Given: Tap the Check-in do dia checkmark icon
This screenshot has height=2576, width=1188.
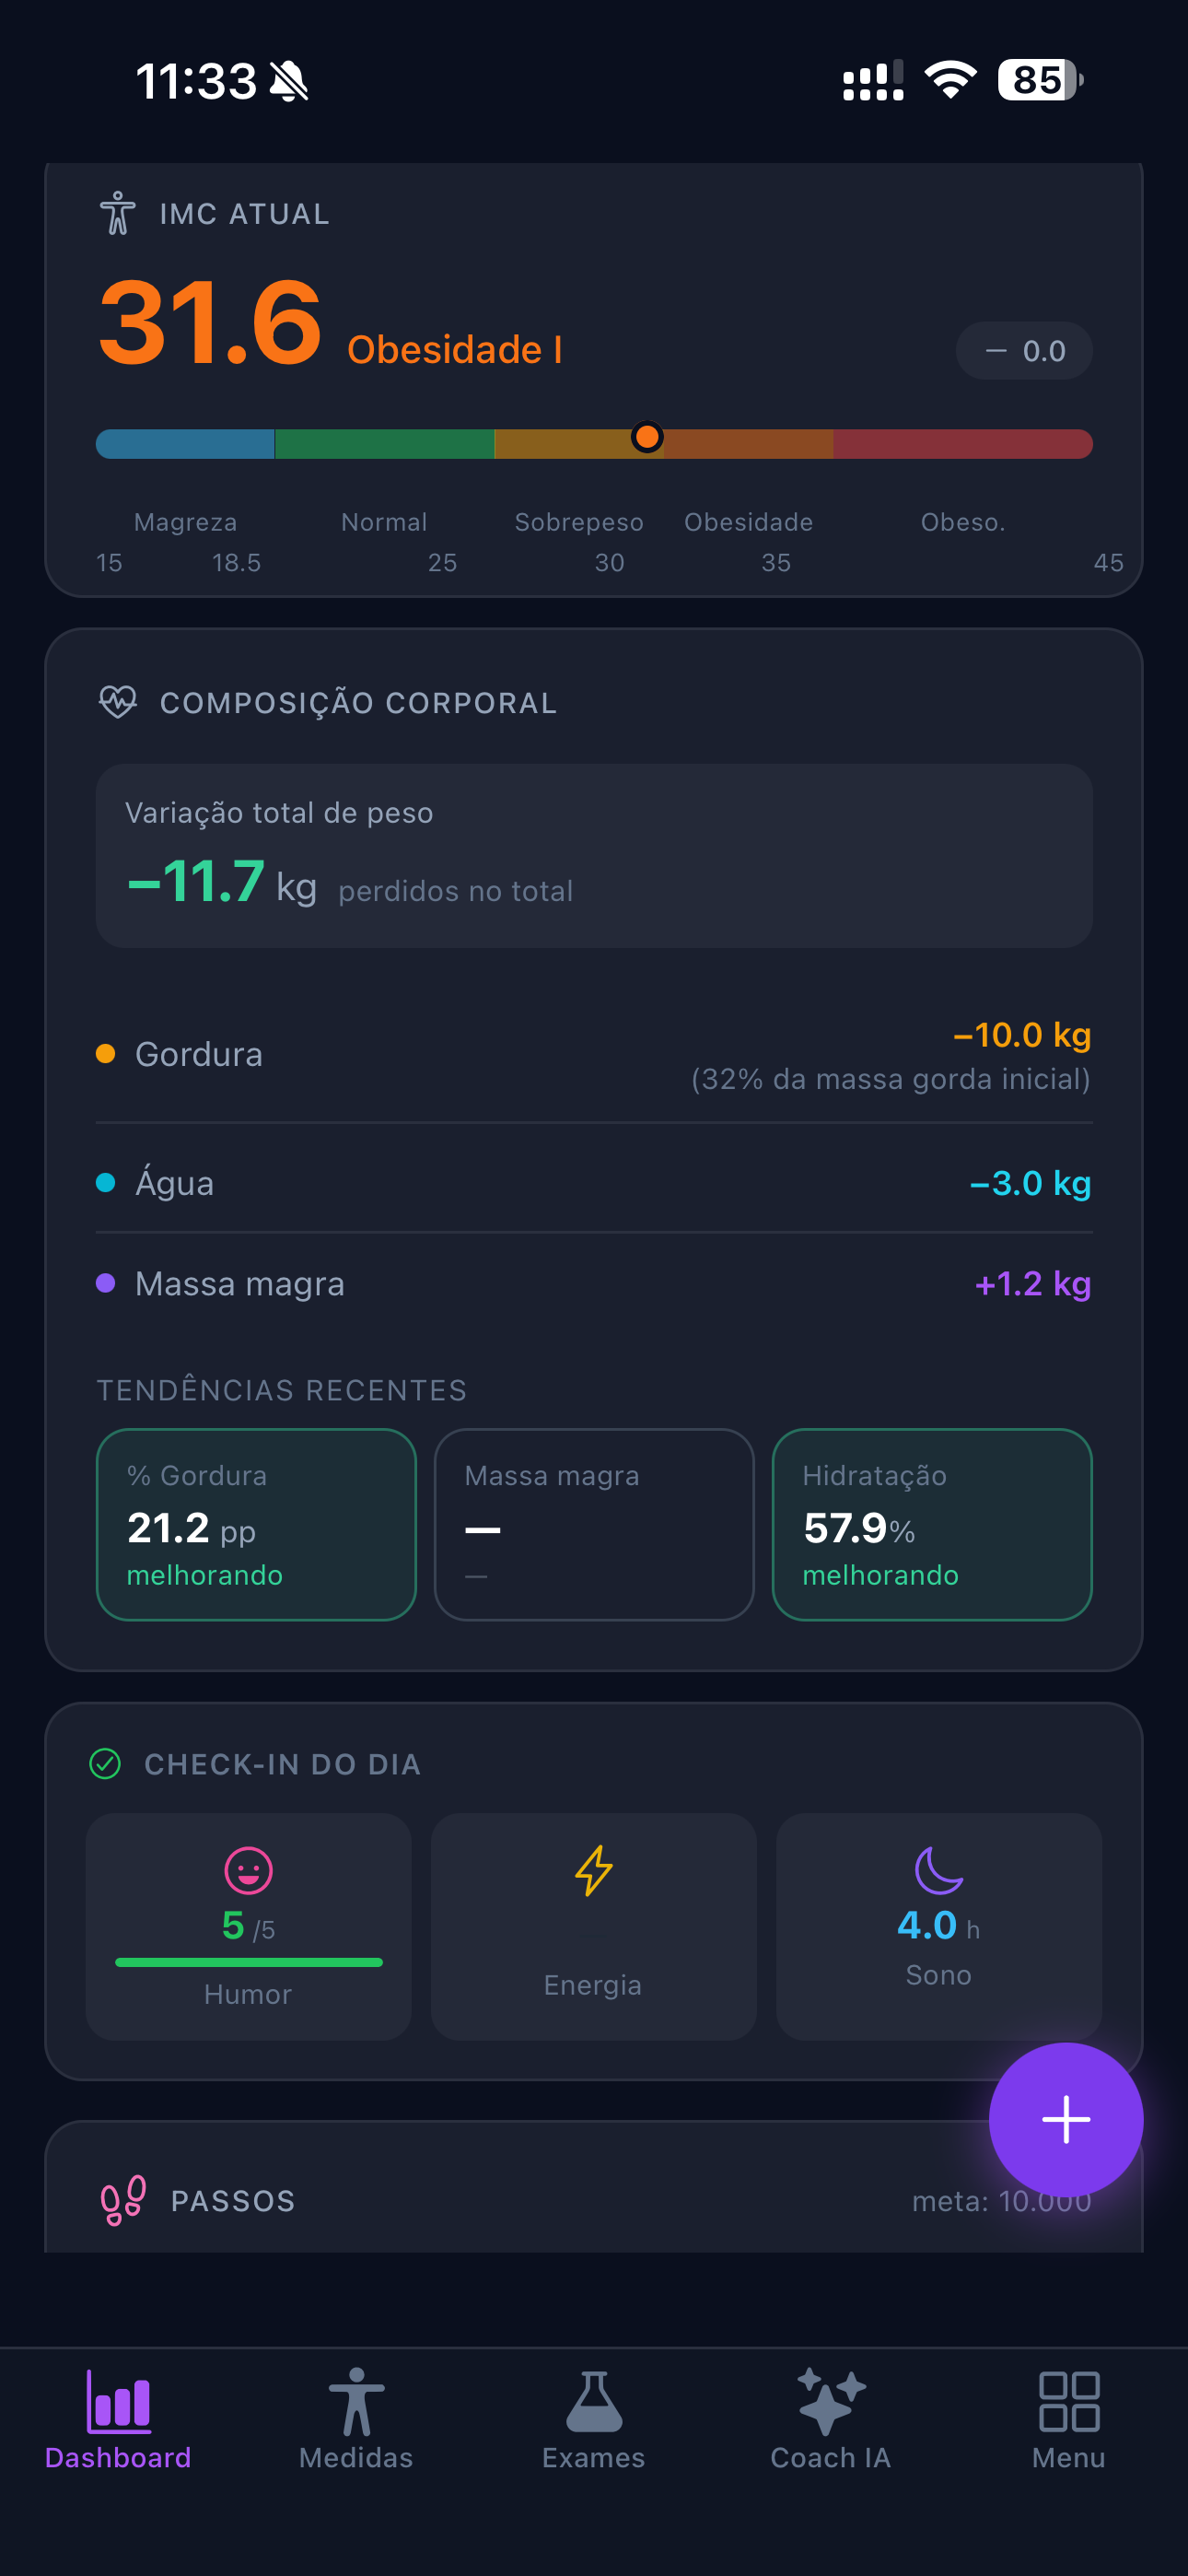Looking at the screenshot, I should (105, 1763).
